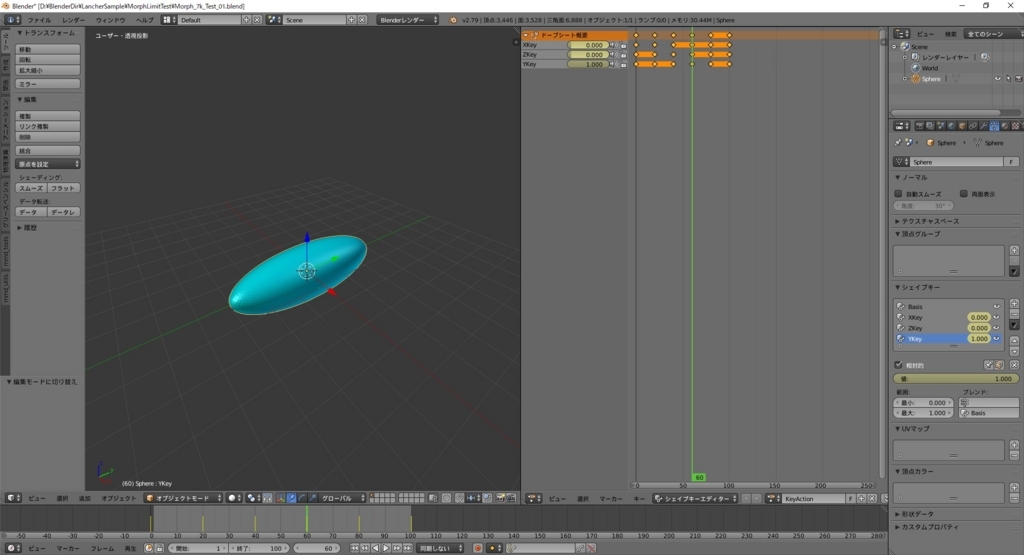Click the Blender info editor type icon
Image resolution: width=1024 pixels, height=555 pixels.
click(11, 20)
